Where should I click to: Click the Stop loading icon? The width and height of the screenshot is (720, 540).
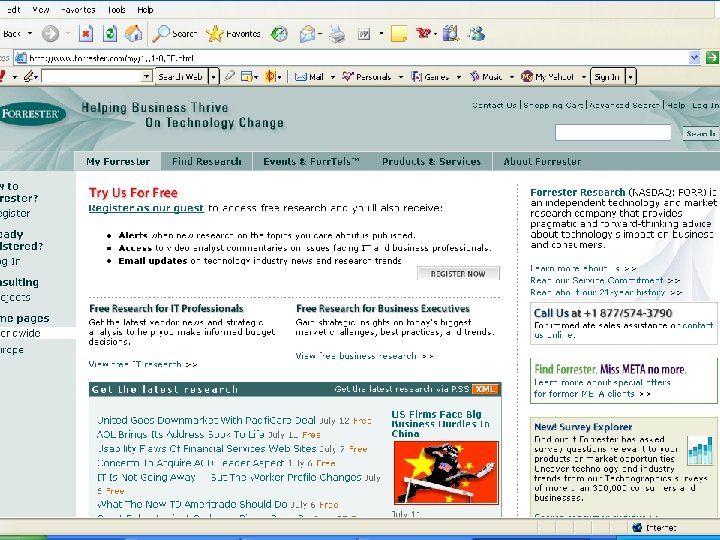pos(86,34)
